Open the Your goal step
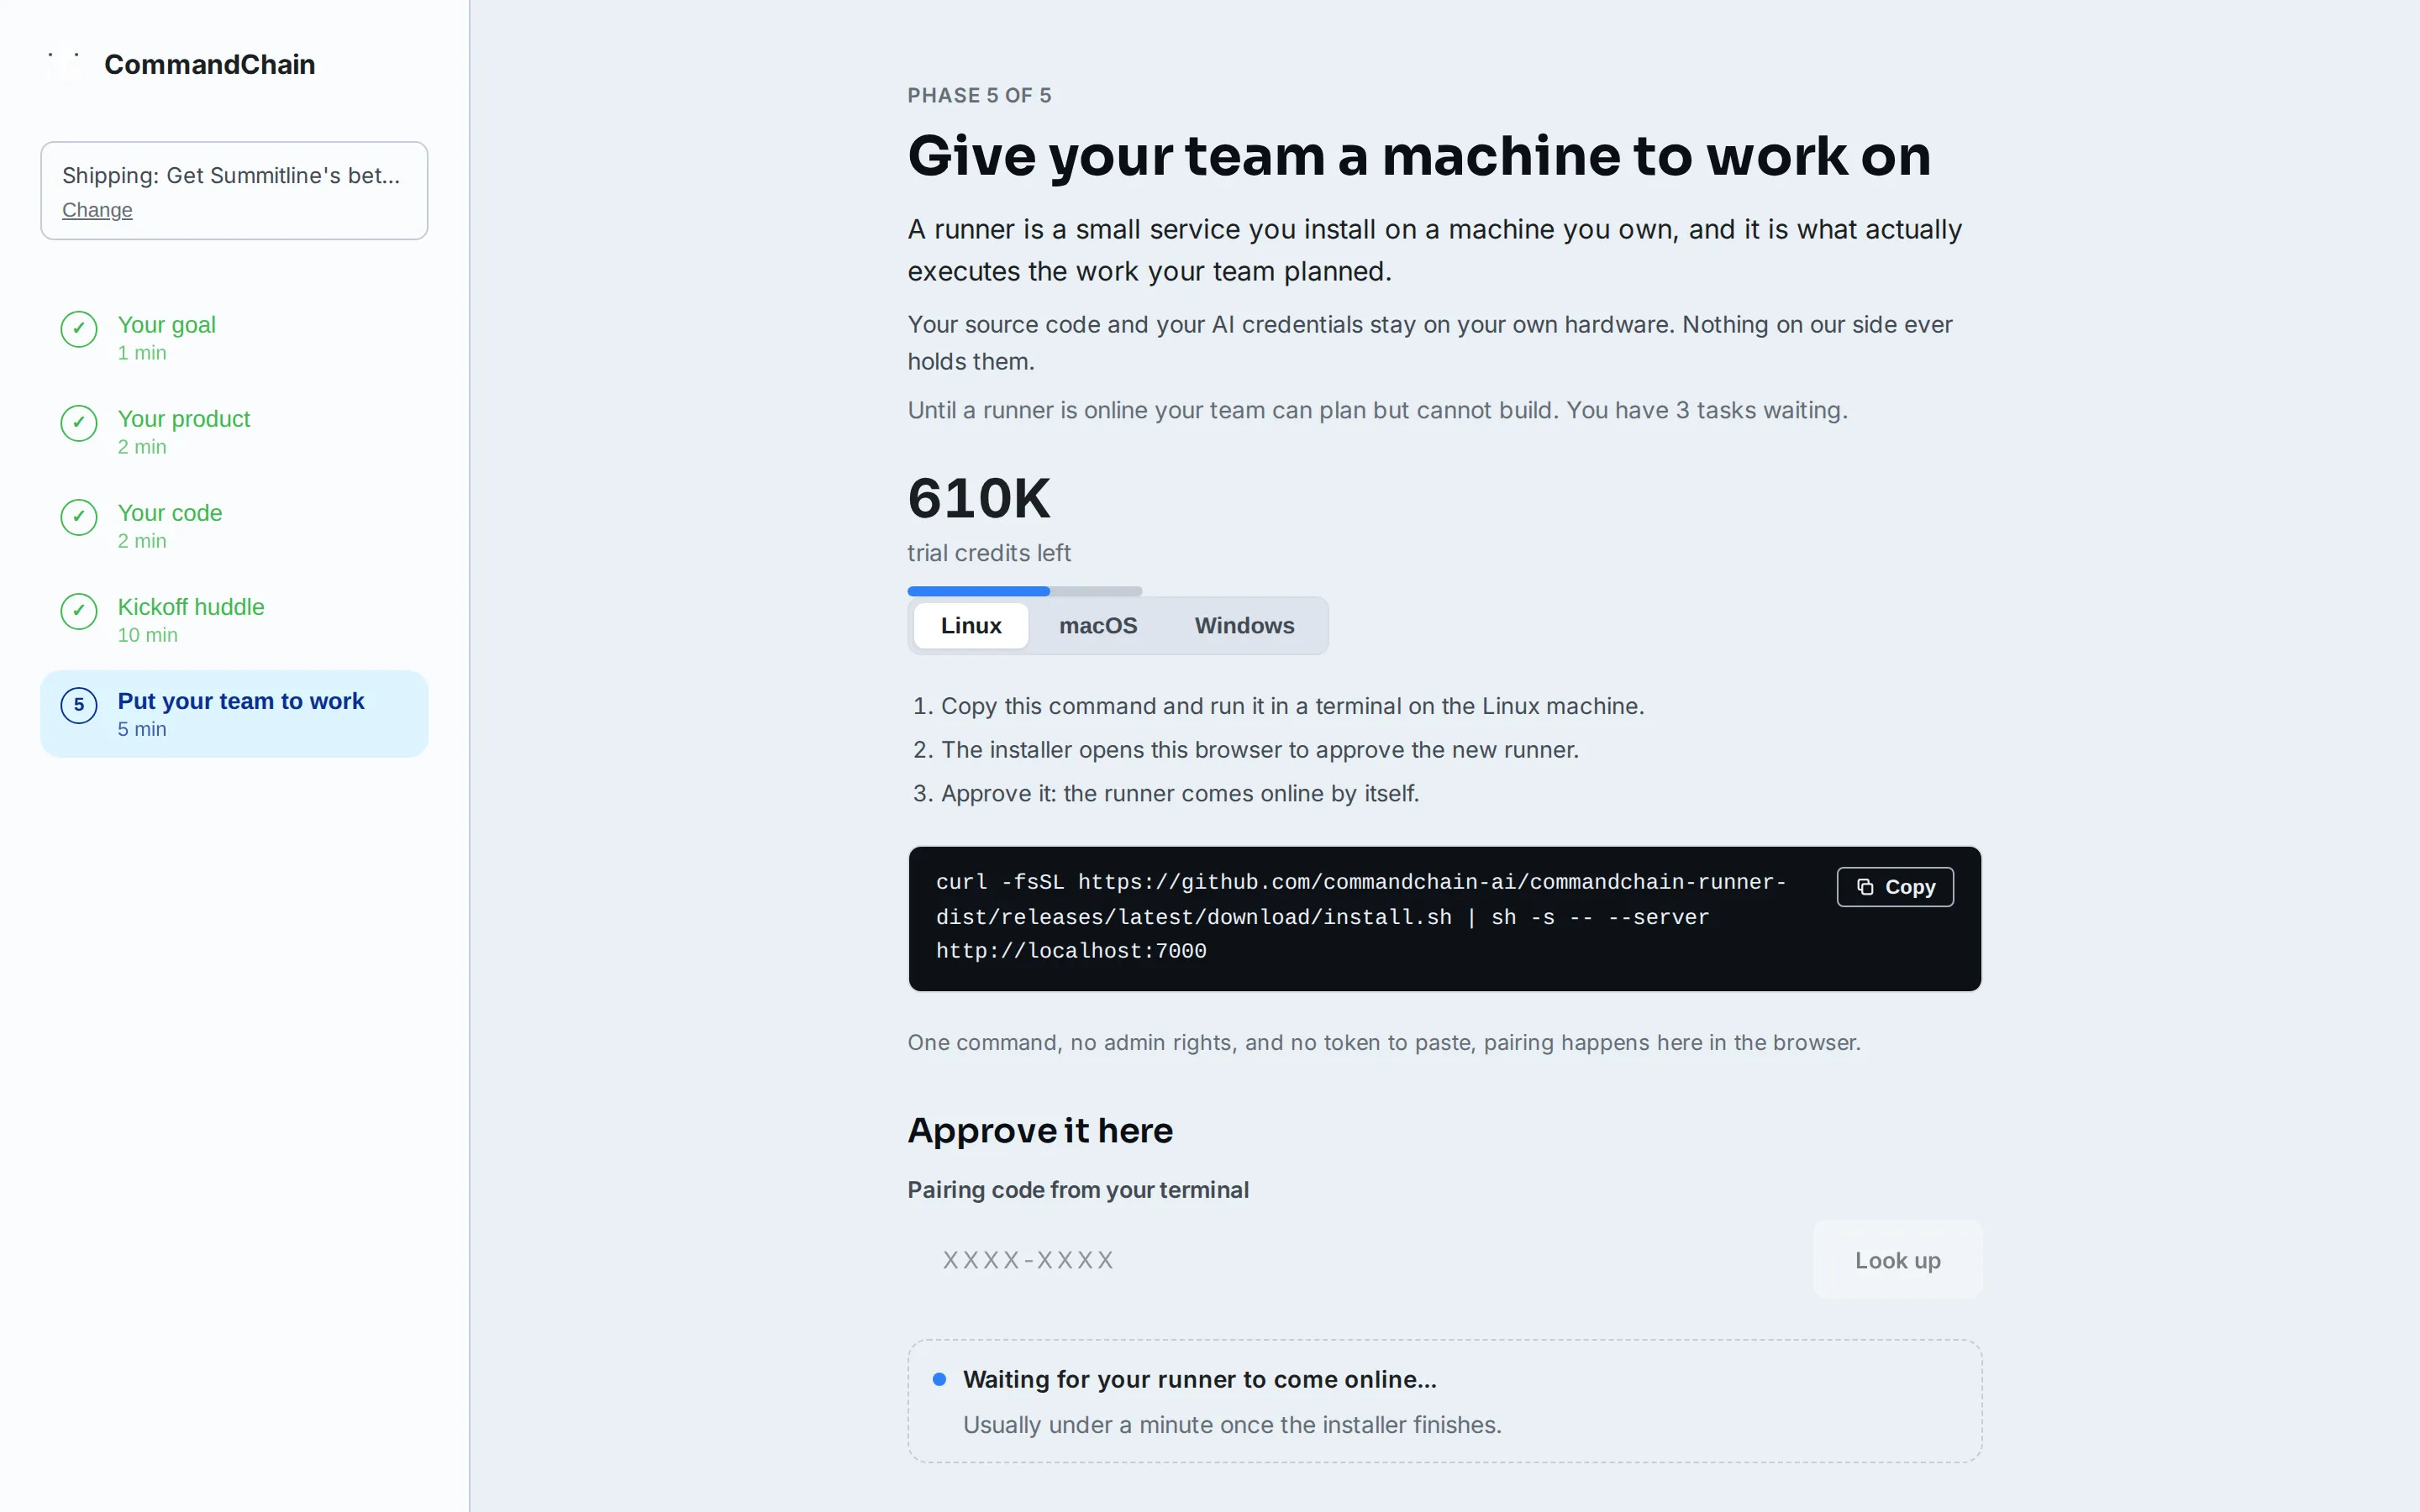The height and width of the screenshot is (1512, 2420). (x=234, y=337)
